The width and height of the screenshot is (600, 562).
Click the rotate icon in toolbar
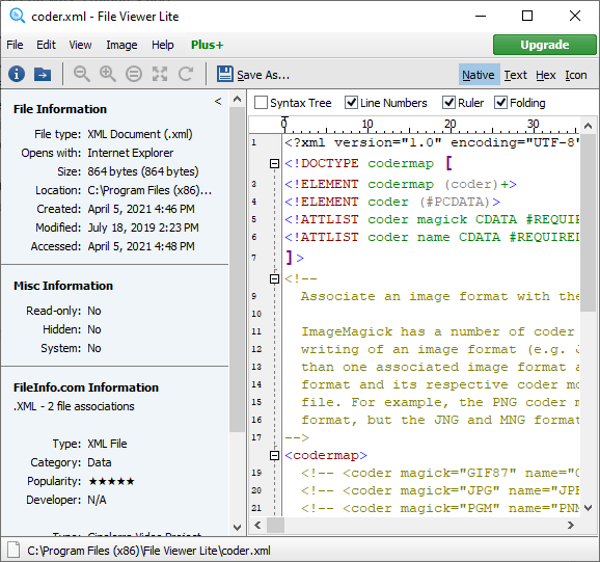tap(186, 74)
